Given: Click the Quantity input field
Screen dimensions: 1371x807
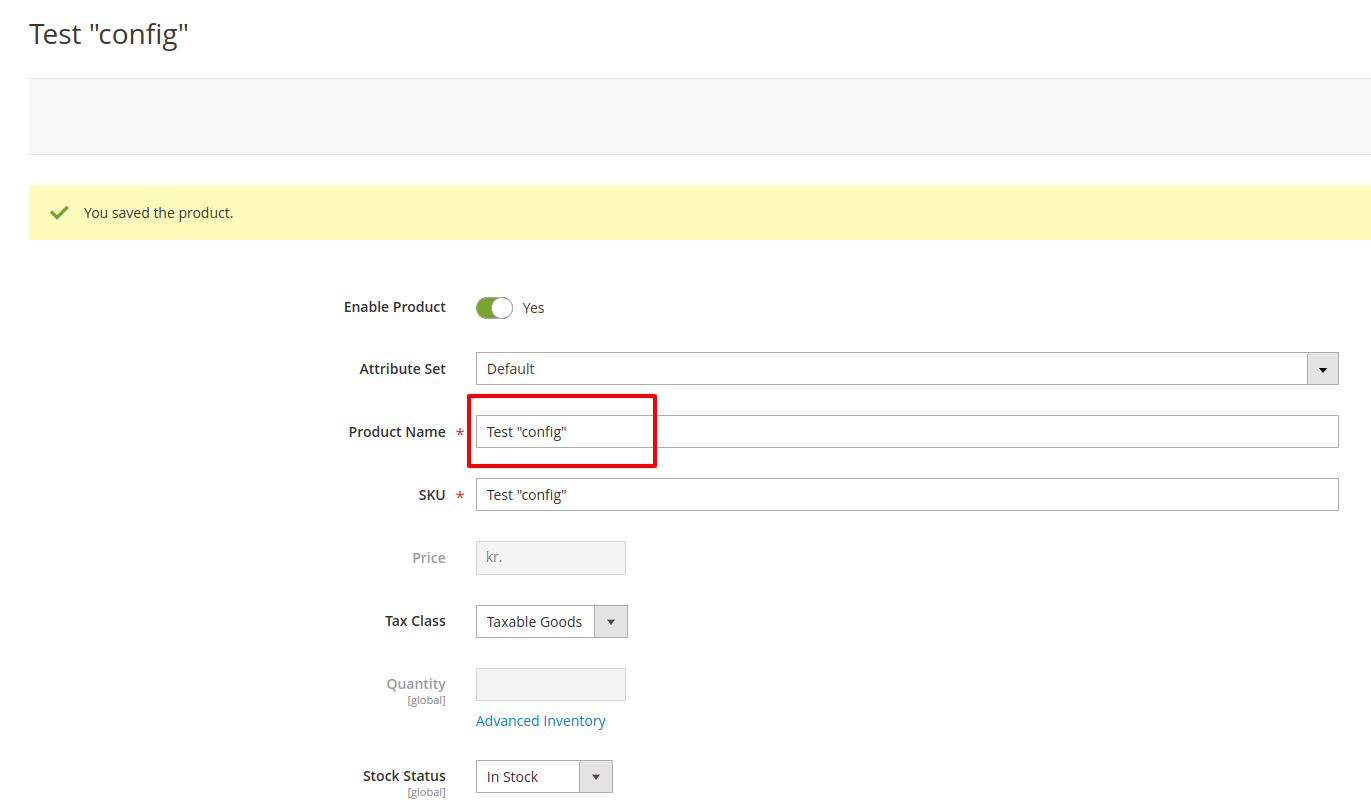Looking at the screenshot, I should [x=550, y=684].
